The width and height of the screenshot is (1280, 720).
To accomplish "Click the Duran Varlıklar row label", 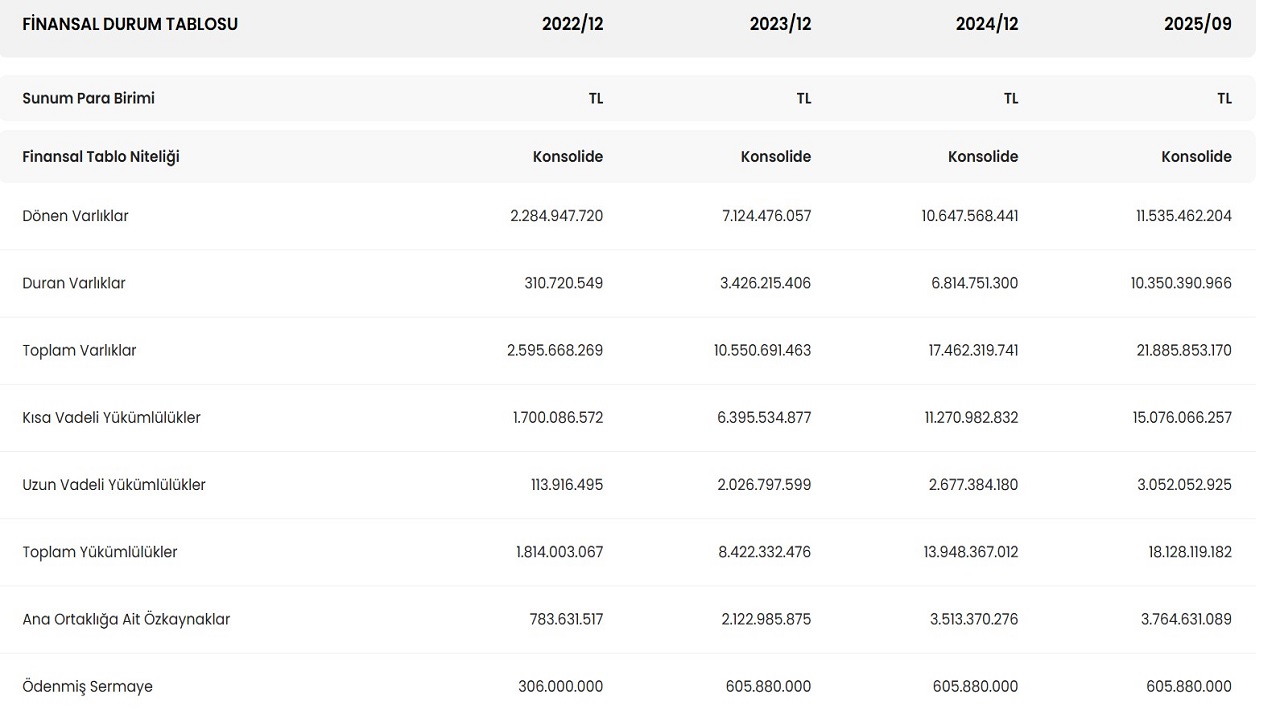I will [74, 283].
